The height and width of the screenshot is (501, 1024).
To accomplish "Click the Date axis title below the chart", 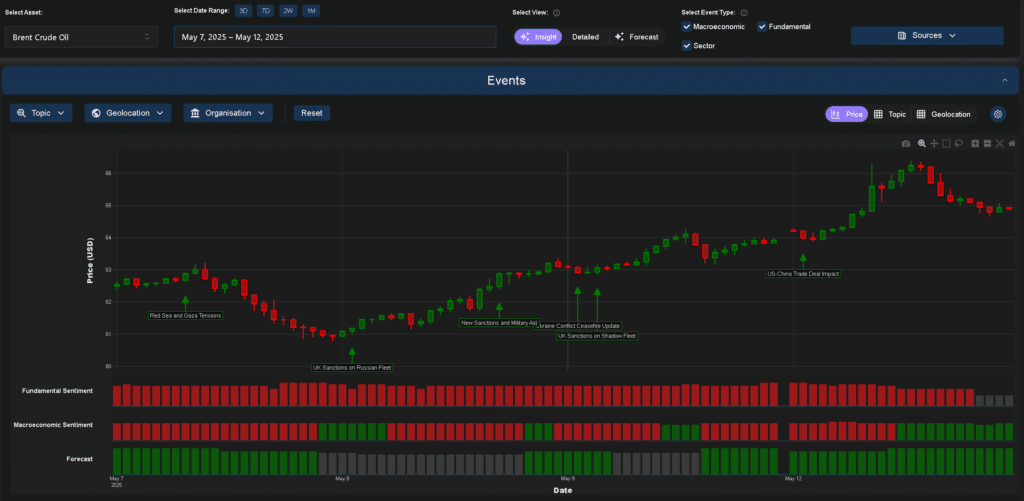I will (x=563, y=490).
